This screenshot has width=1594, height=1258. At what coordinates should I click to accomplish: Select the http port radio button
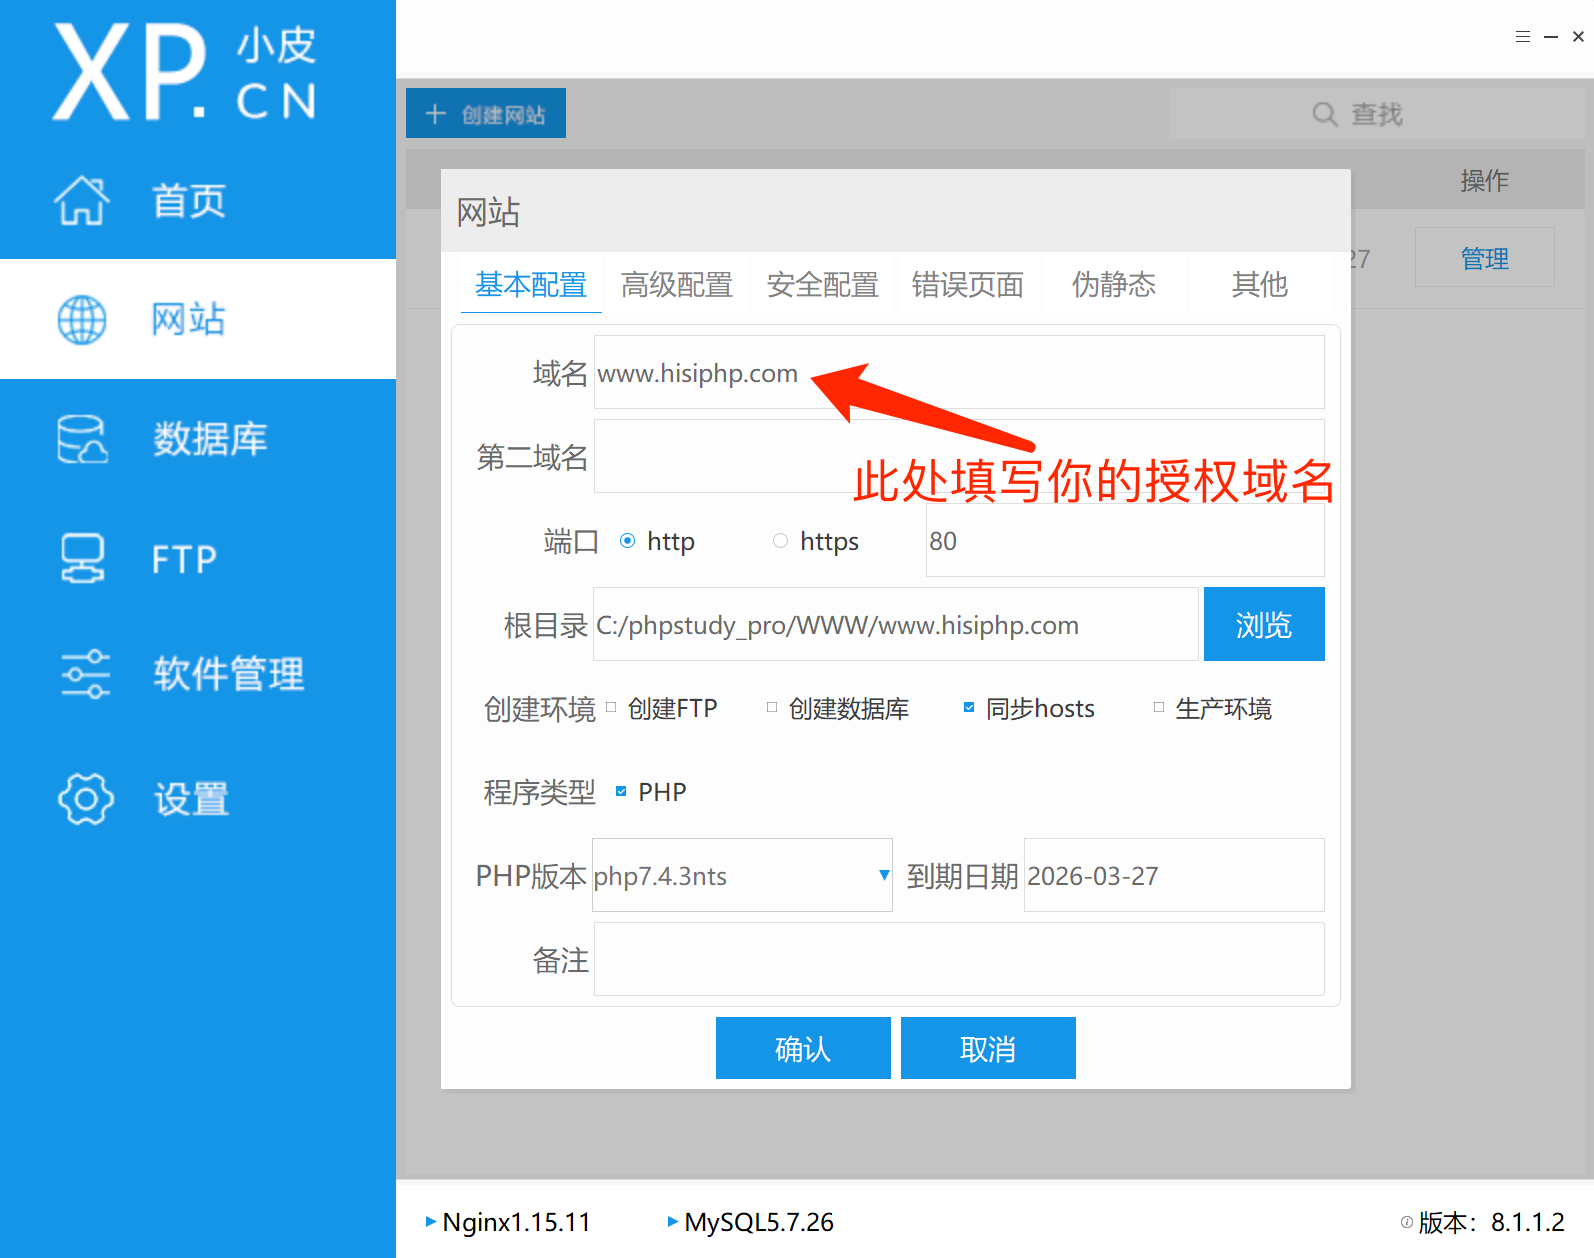(627, 541)
